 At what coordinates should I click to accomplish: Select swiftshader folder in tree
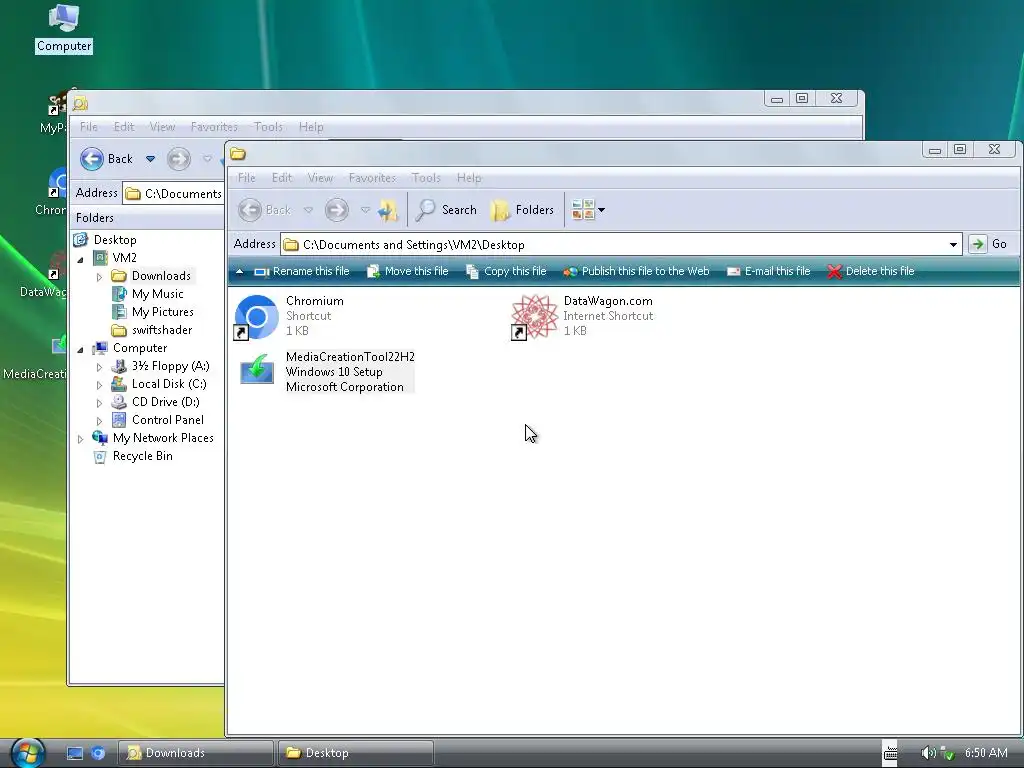[x=162, y=330]
